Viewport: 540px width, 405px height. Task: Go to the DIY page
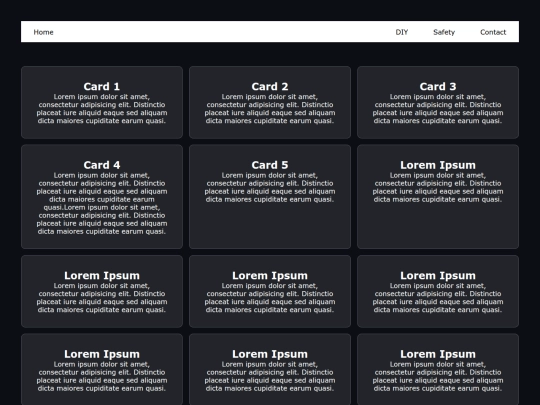pyautogui.click(x=402, y=32)
